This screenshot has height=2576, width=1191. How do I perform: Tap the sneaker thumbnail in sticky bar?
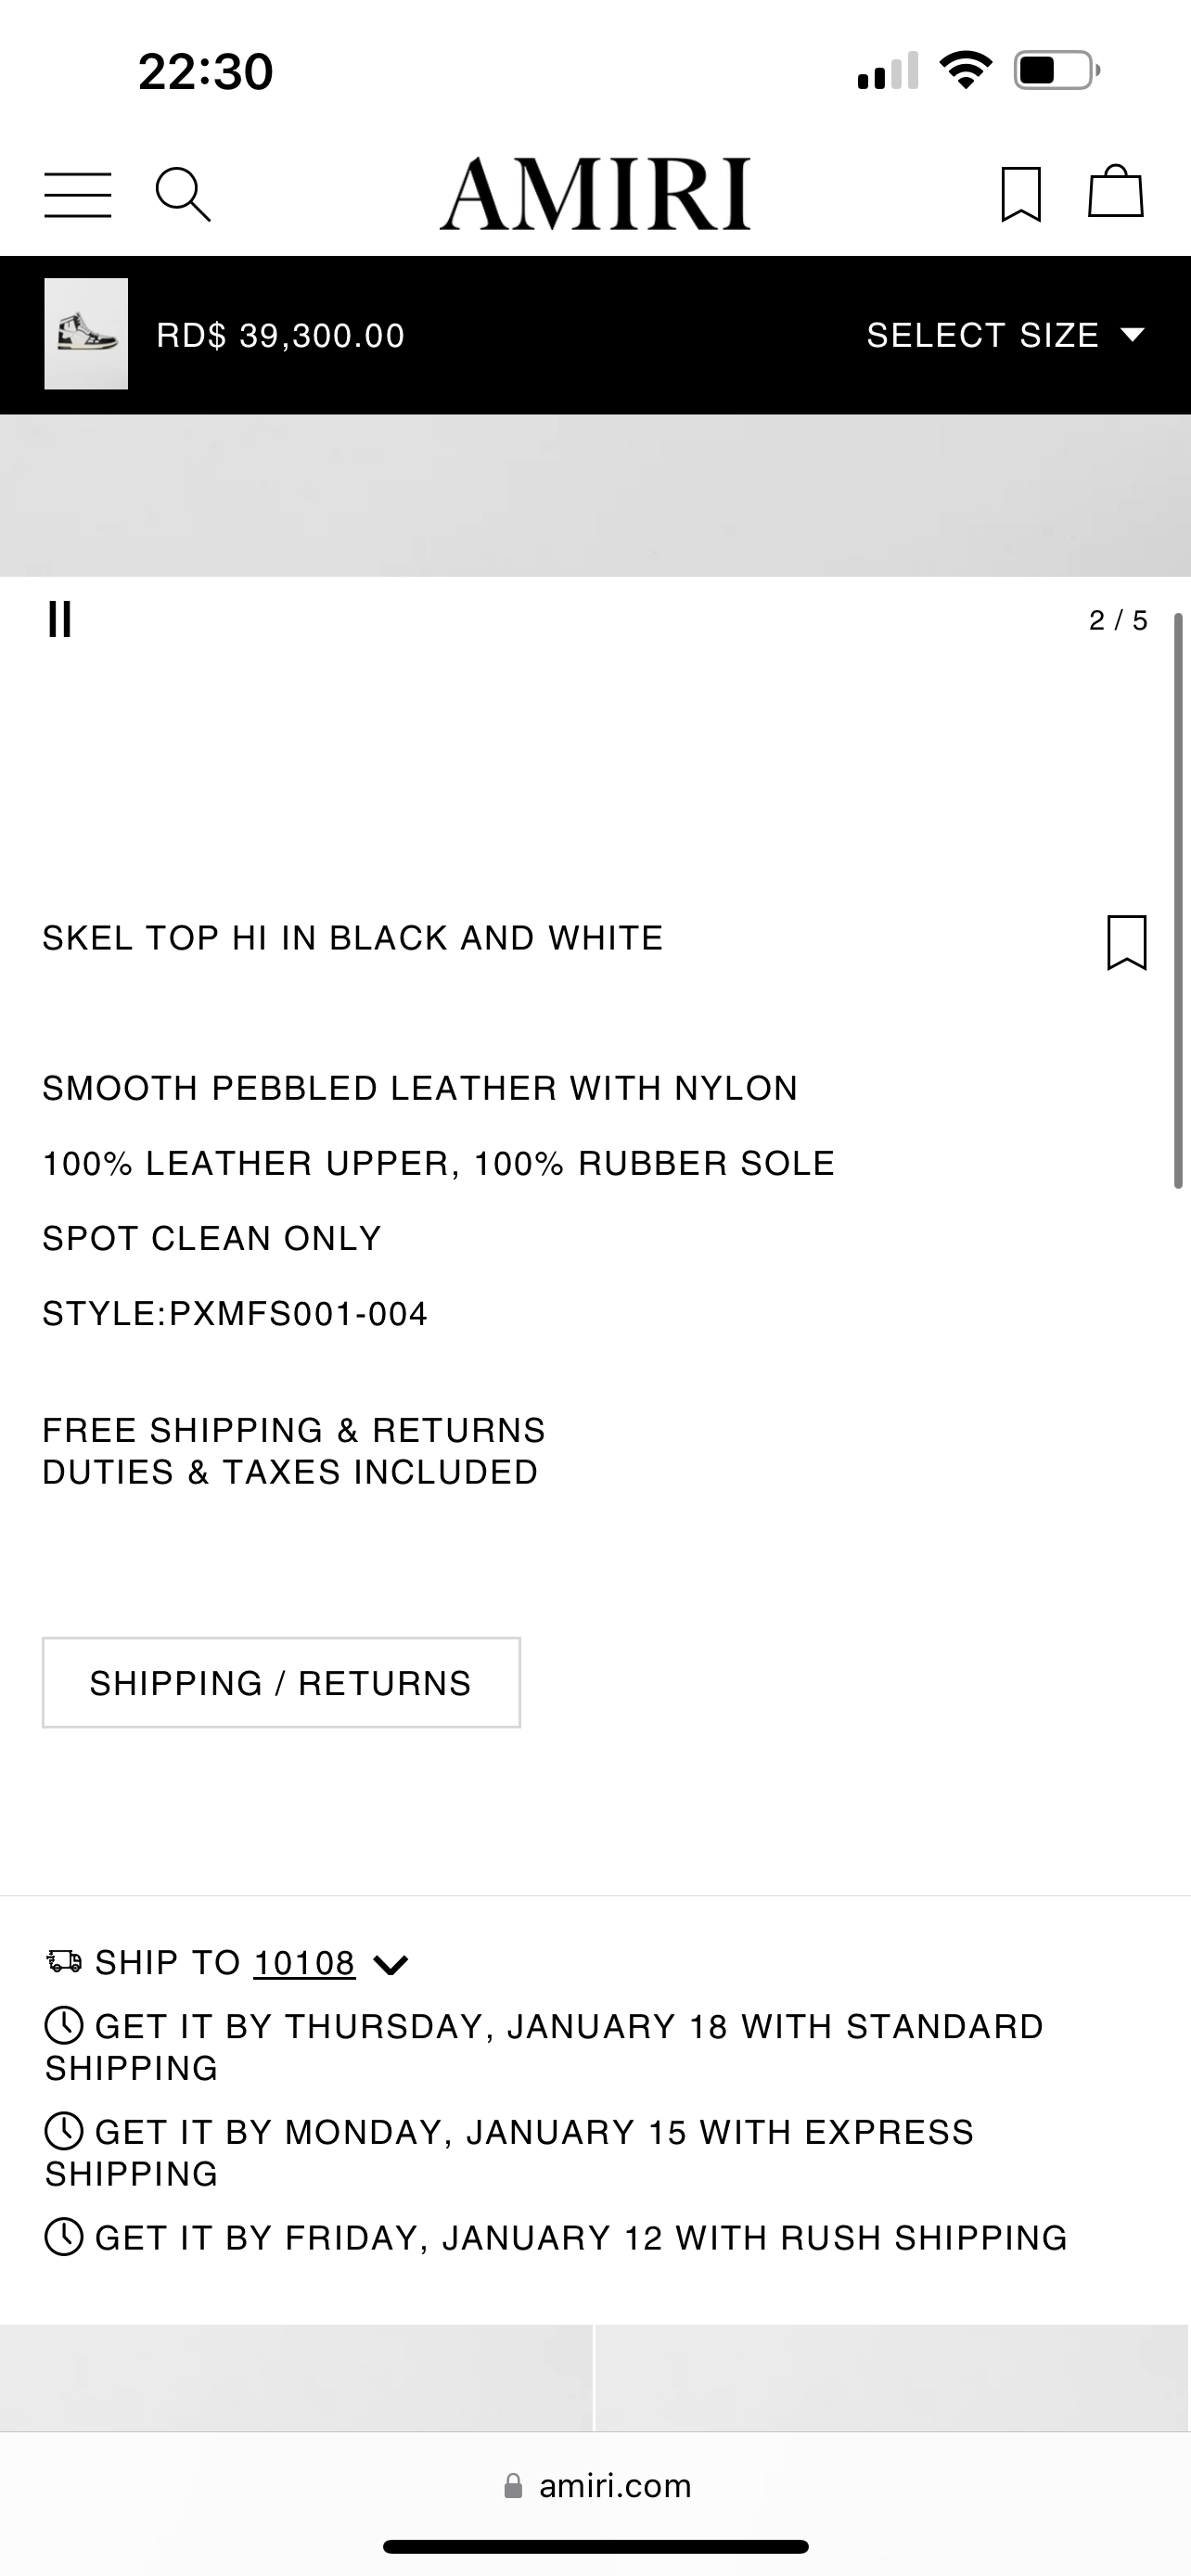86,334
